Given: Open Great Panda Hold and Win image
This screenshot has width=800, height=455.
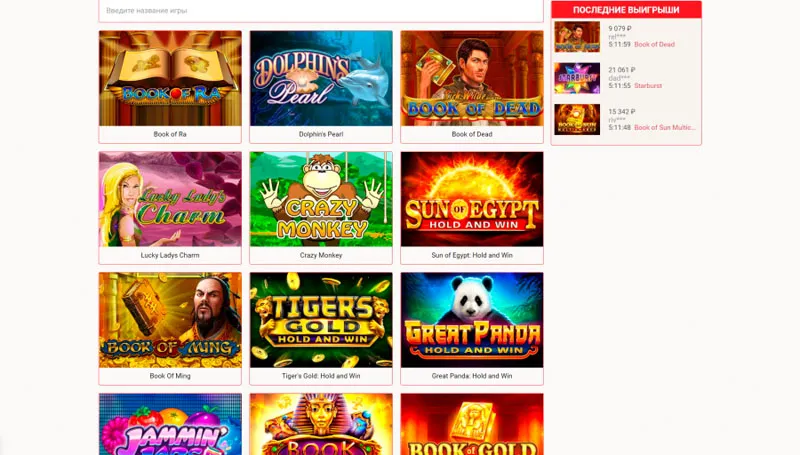Looking at the screenshot, I should coord(472,320).
